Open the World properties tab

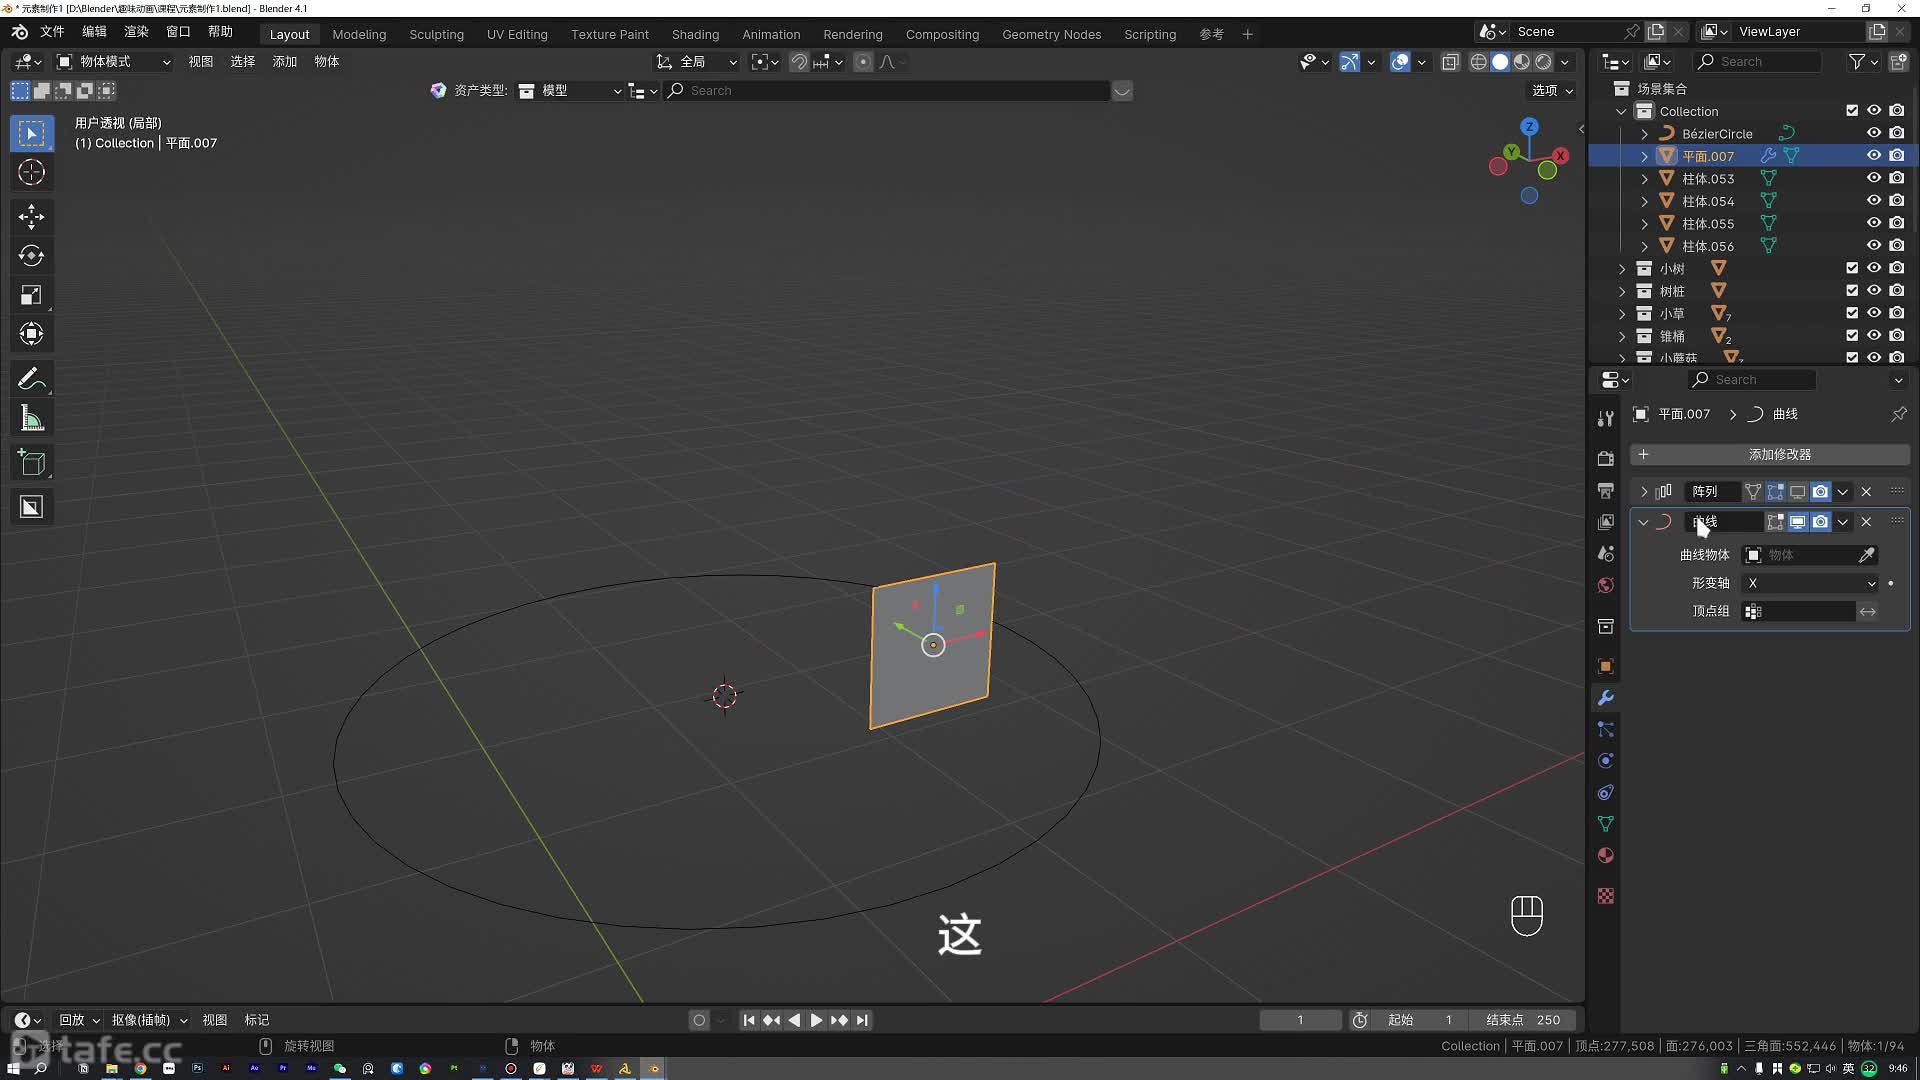1605,585
